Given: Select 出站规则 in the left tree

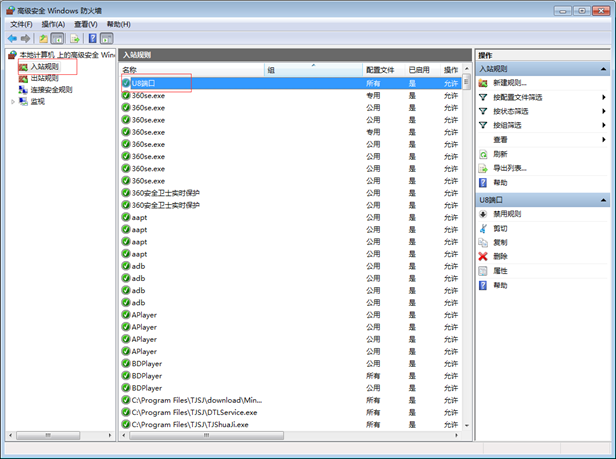Looking at the screenshot, I should (x=44, y=78).
